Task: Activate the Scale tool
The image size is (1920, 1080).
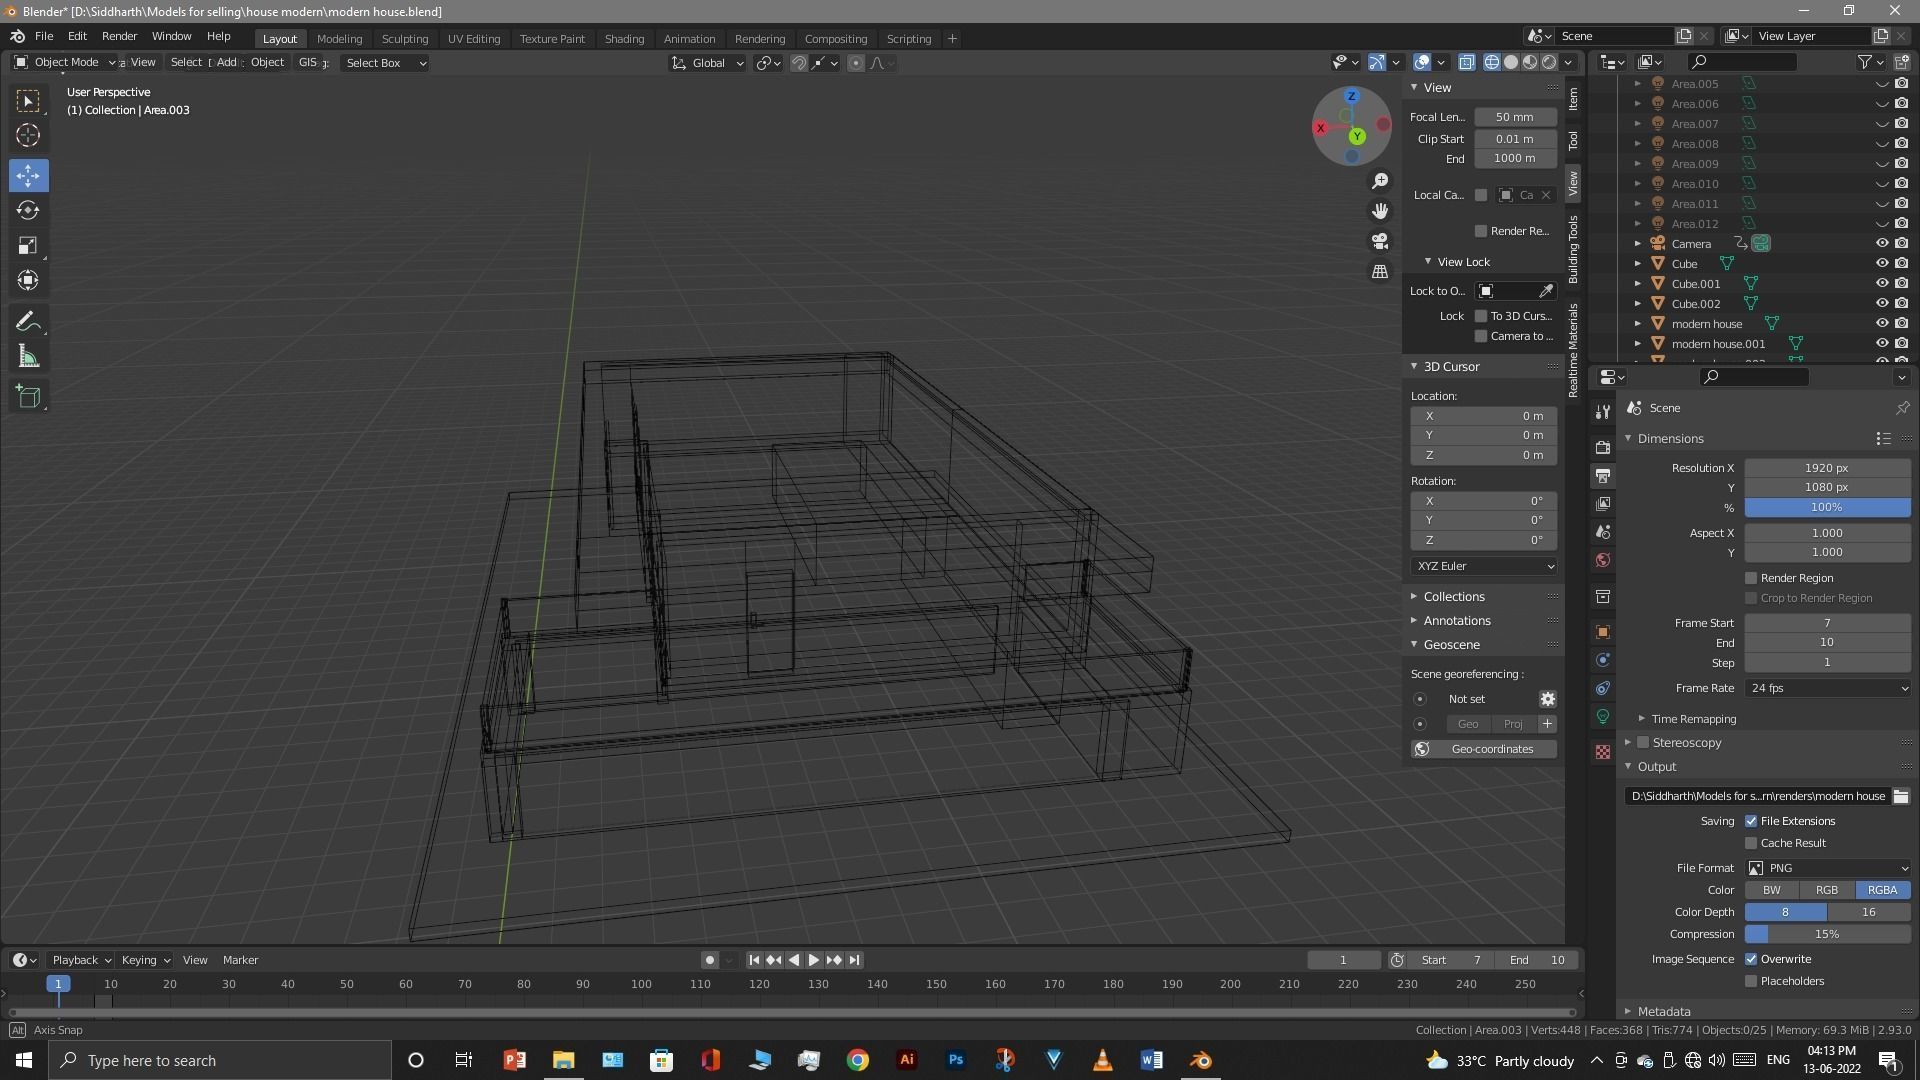Action: [x=28, y=246]
